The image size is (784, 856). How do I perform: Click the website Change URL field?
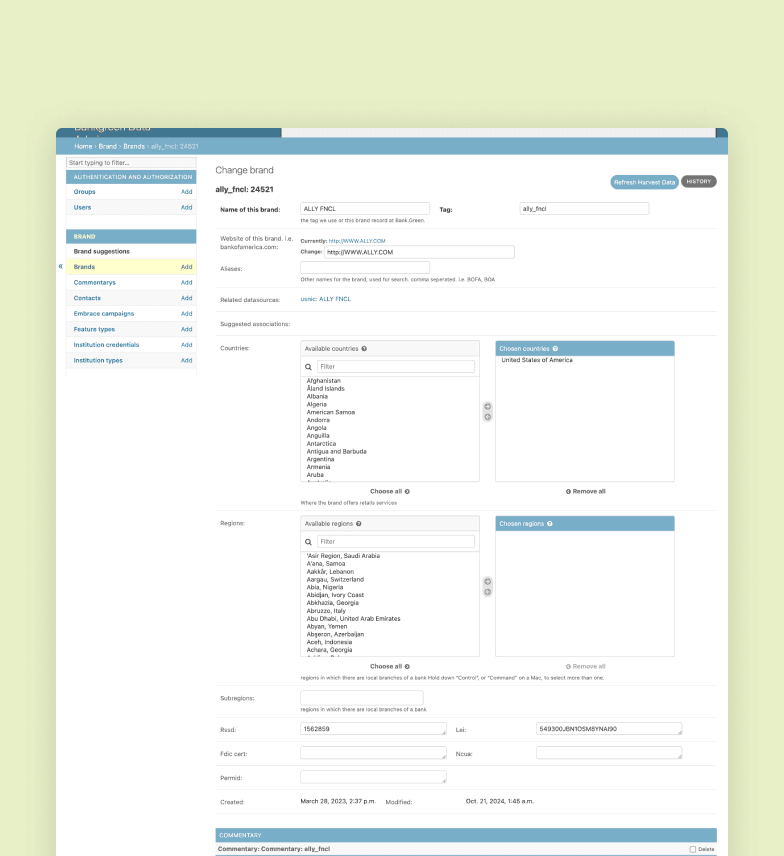[419, 252]
